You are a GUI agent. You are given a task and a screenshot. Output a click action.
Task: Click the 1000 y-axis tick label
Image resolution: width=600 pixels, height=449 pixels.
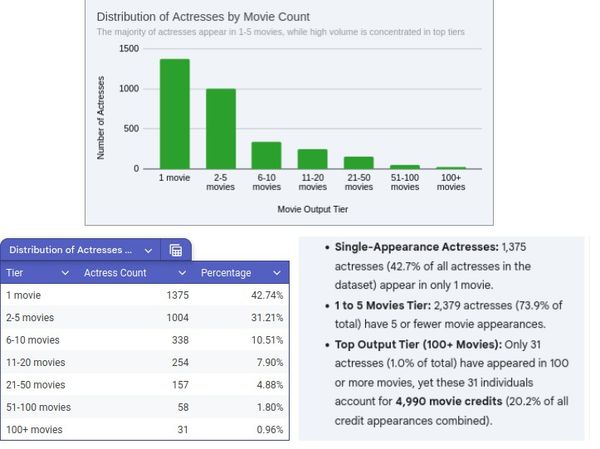coord(129,89)
